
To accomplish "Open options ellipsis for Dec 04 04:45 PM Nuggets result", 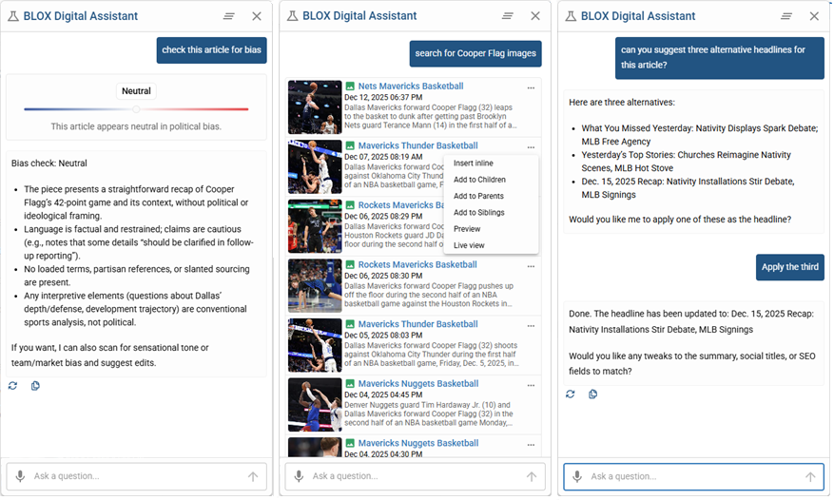I will point(531,383).
